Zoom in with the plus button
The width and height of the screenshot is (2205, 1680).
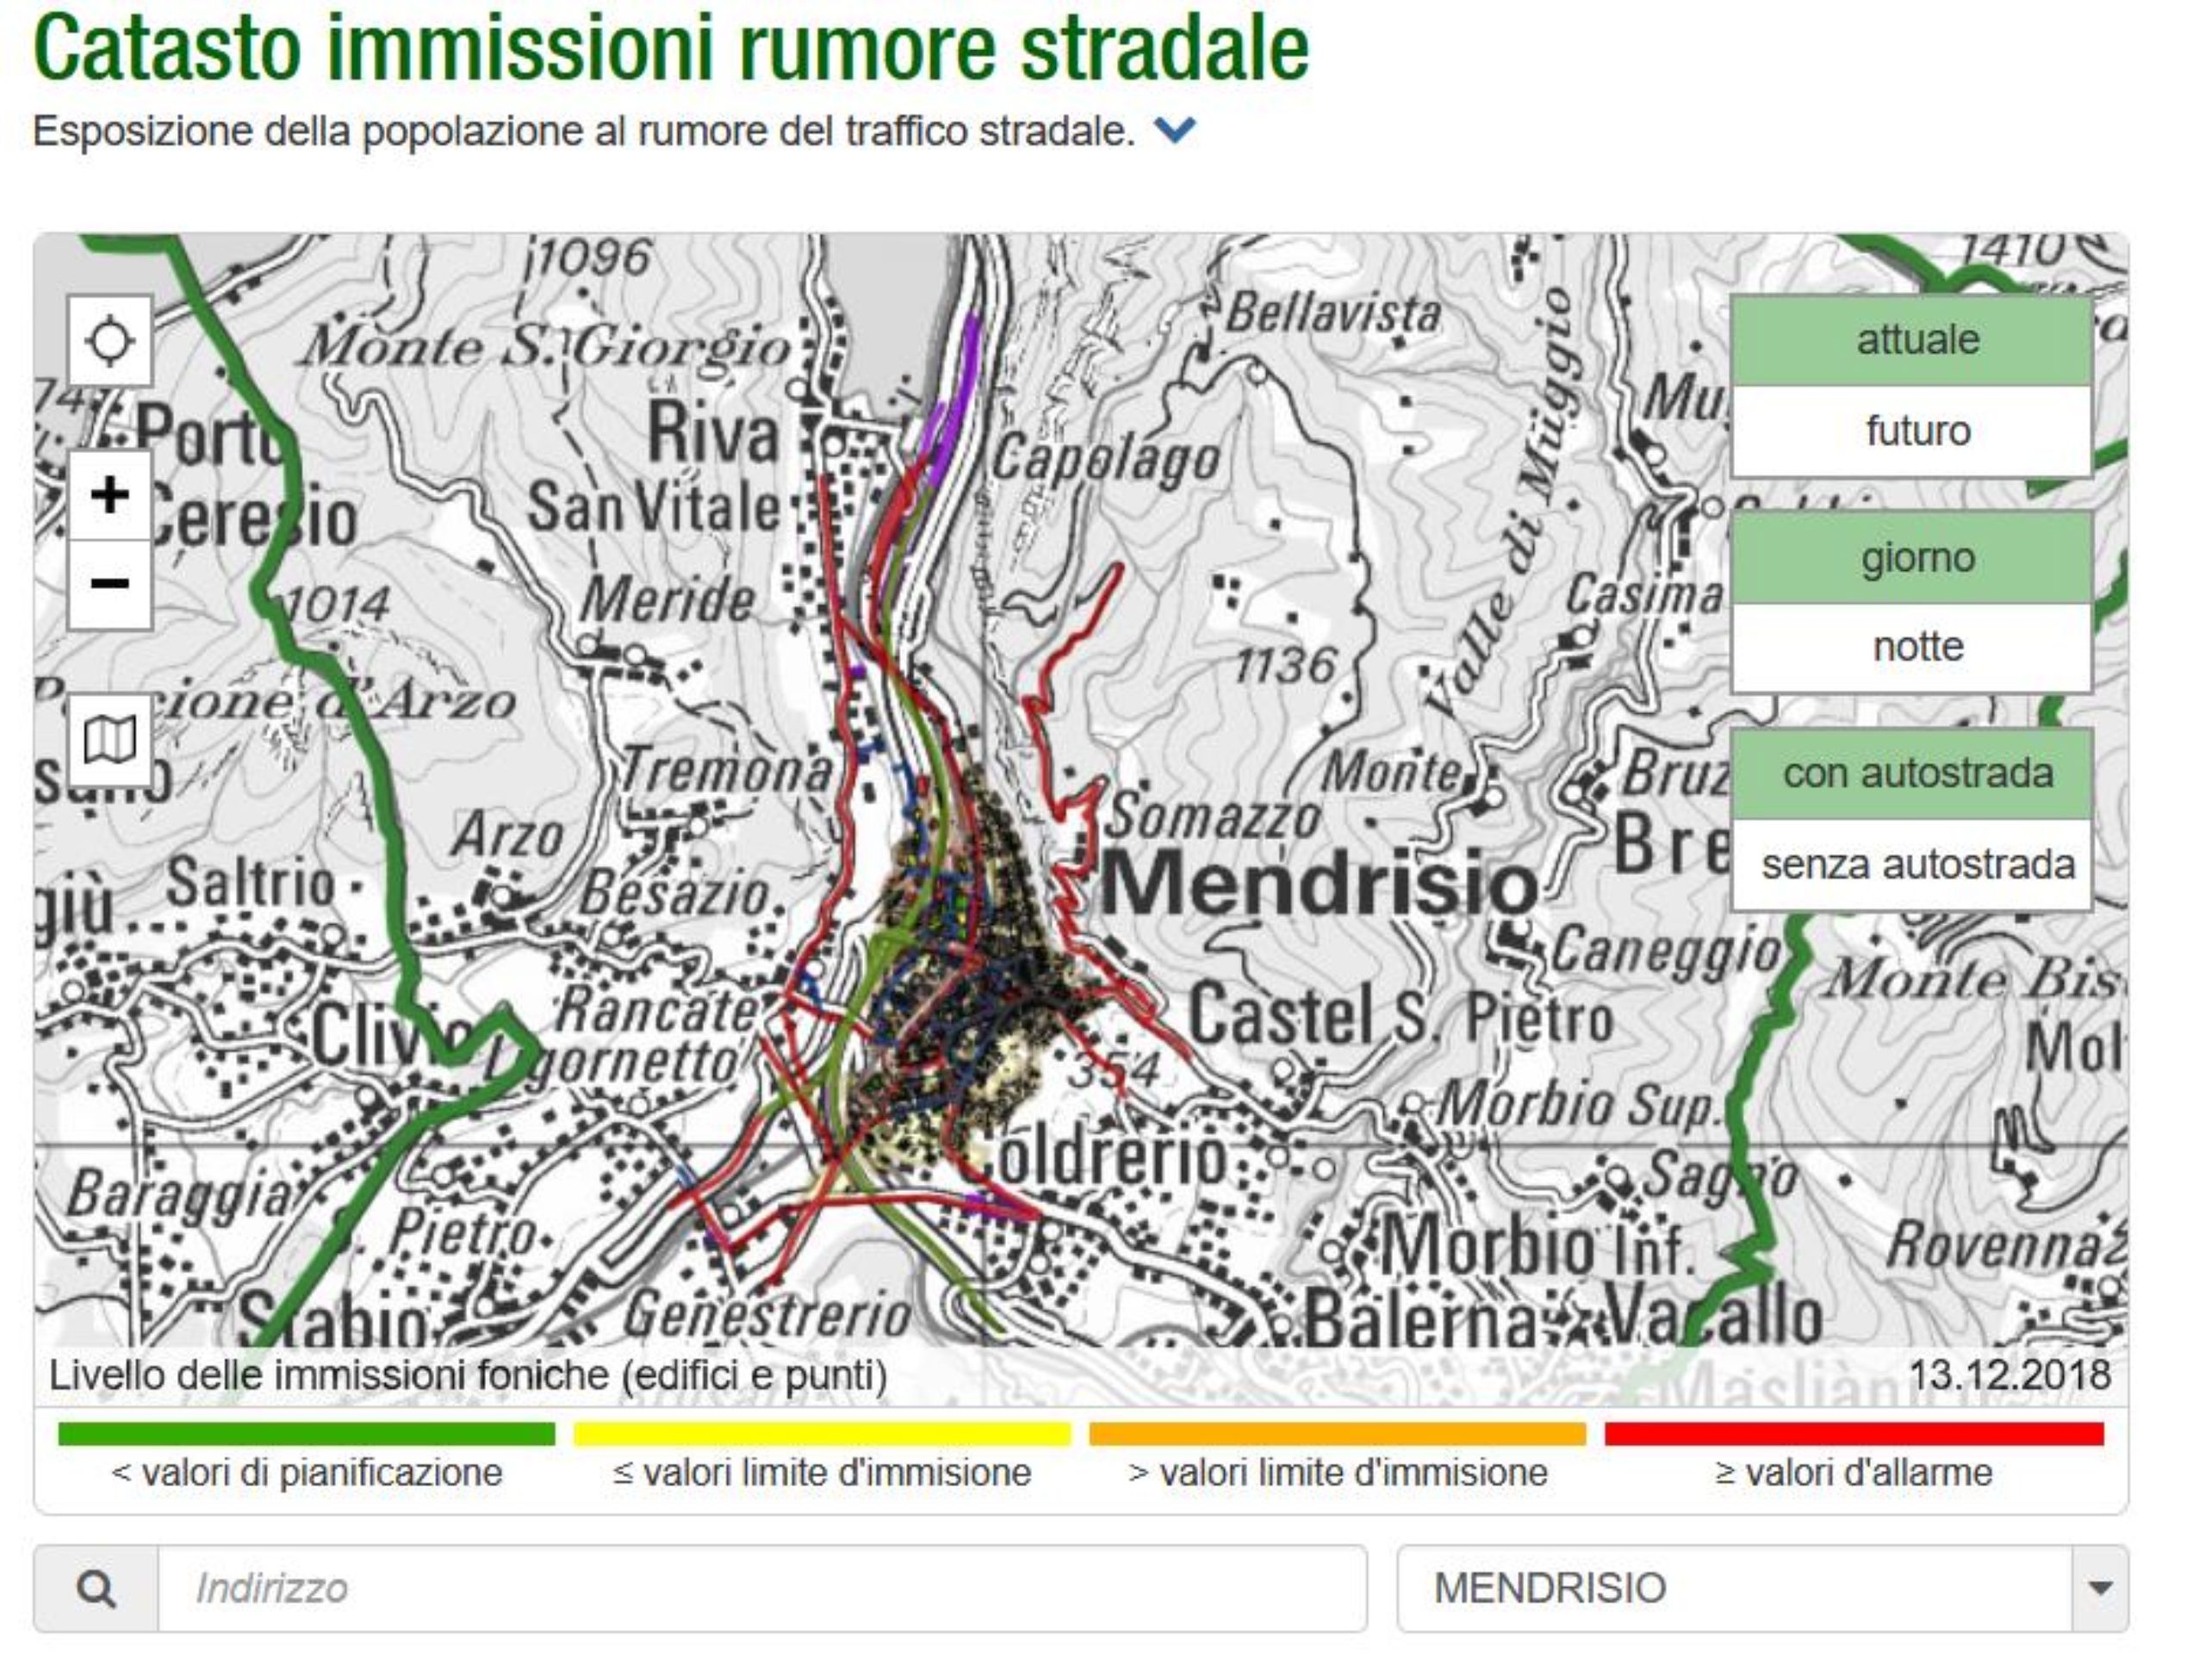click(x=109, y=495)
